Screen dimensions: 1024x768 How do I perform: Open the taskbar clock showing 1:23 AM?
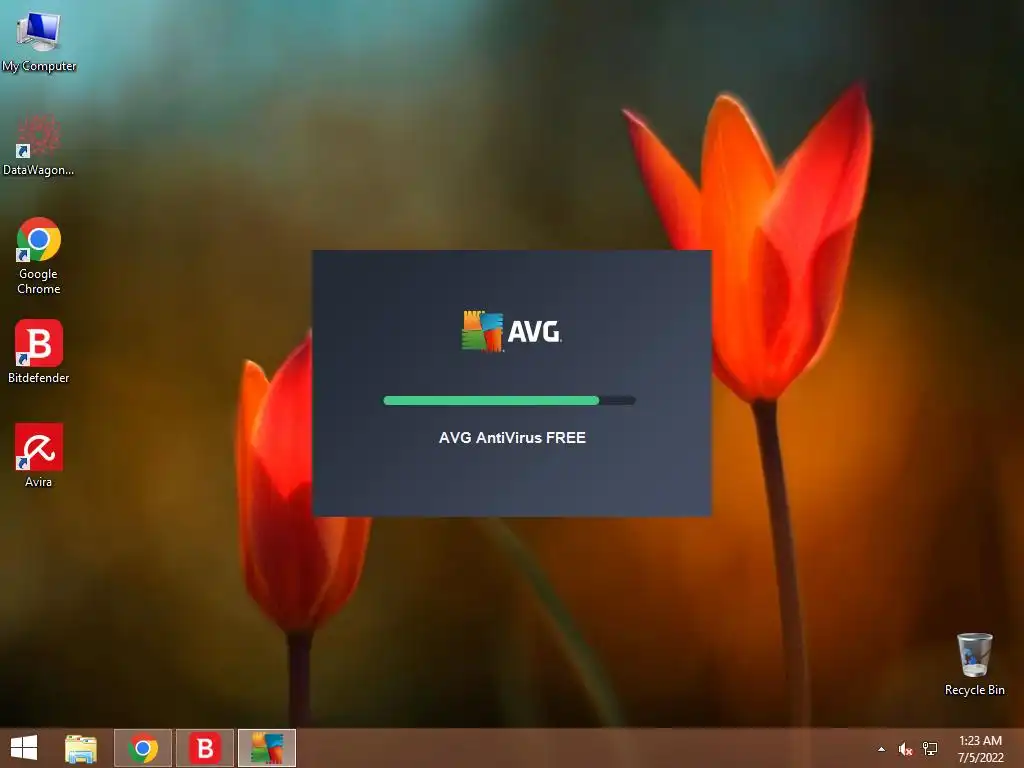click(x=980, y=748)
